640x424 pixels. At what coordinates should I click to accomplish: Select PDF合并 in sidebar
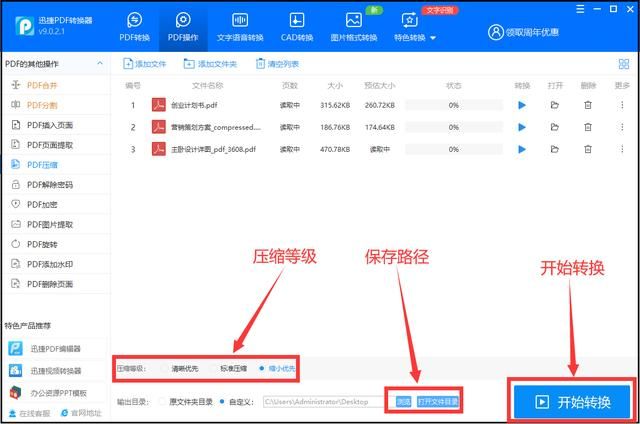point(56,85)
